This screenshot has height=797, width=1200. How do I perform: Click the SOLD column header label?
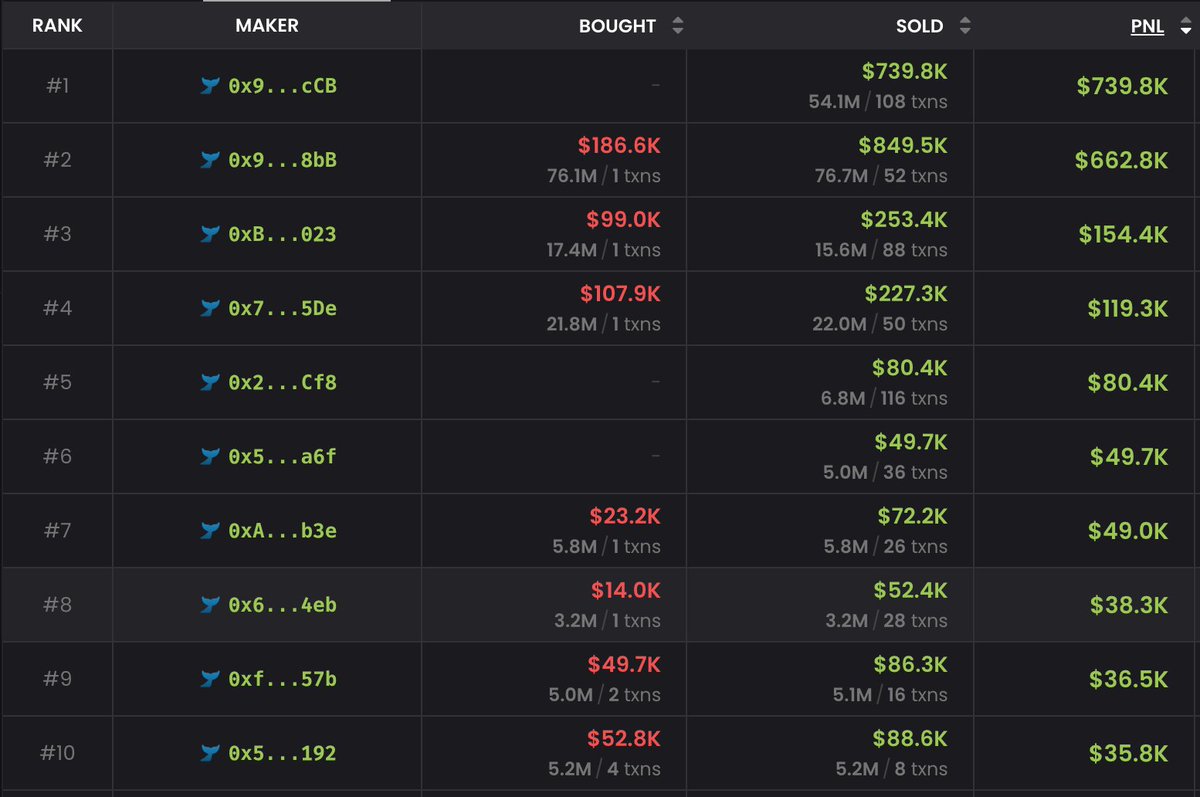920,26
